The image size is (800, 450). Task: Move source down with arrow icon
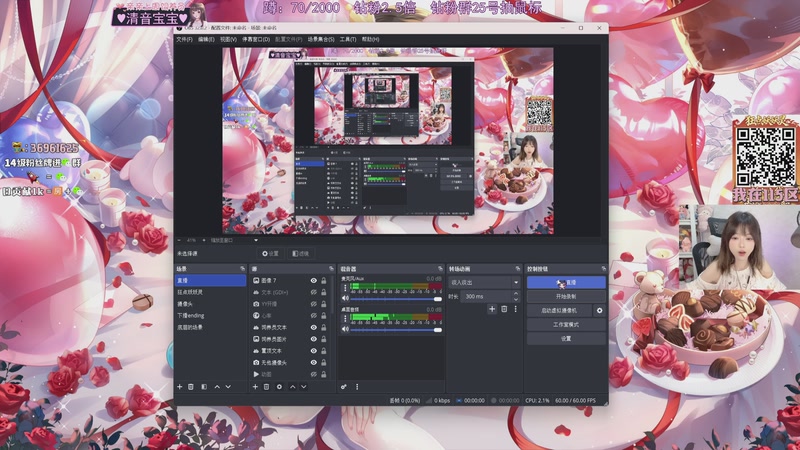(x=304, y=387)
